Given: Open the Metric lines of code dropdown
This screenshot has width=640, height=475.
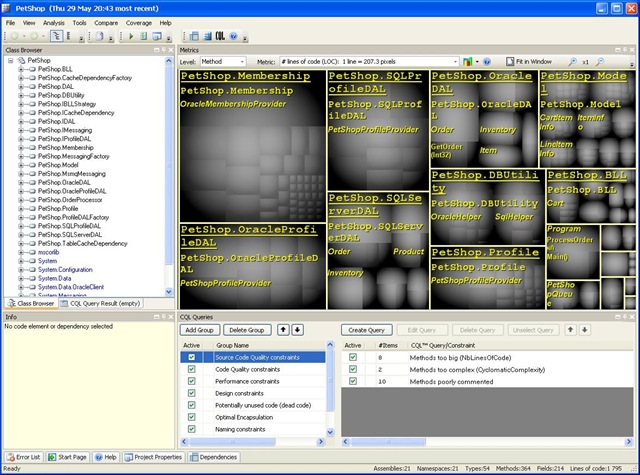Looking at the screenshot, I should click(369, 62).
